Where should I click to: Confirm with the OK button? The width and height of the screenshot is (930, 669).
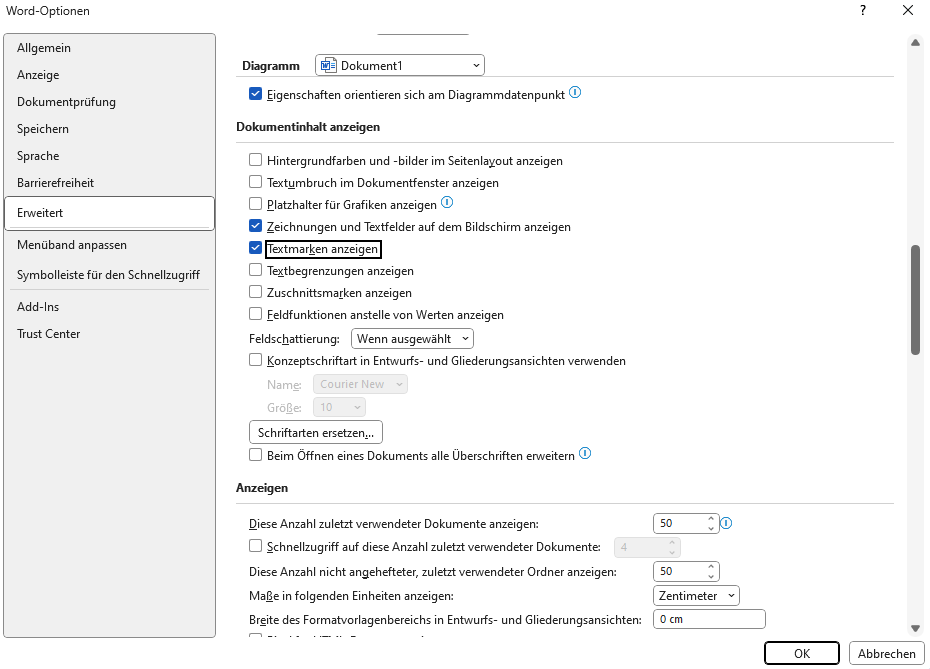pyautogui.click(x=802, y=653)
